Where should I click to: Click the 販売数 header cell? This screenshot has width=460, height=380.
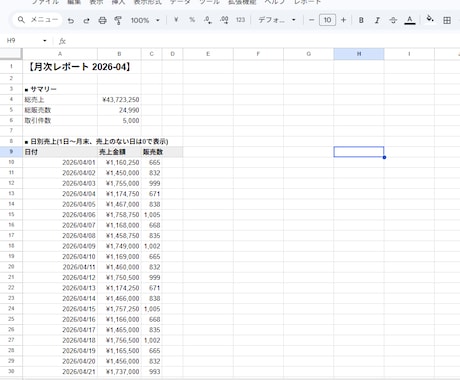pos(152,152)
